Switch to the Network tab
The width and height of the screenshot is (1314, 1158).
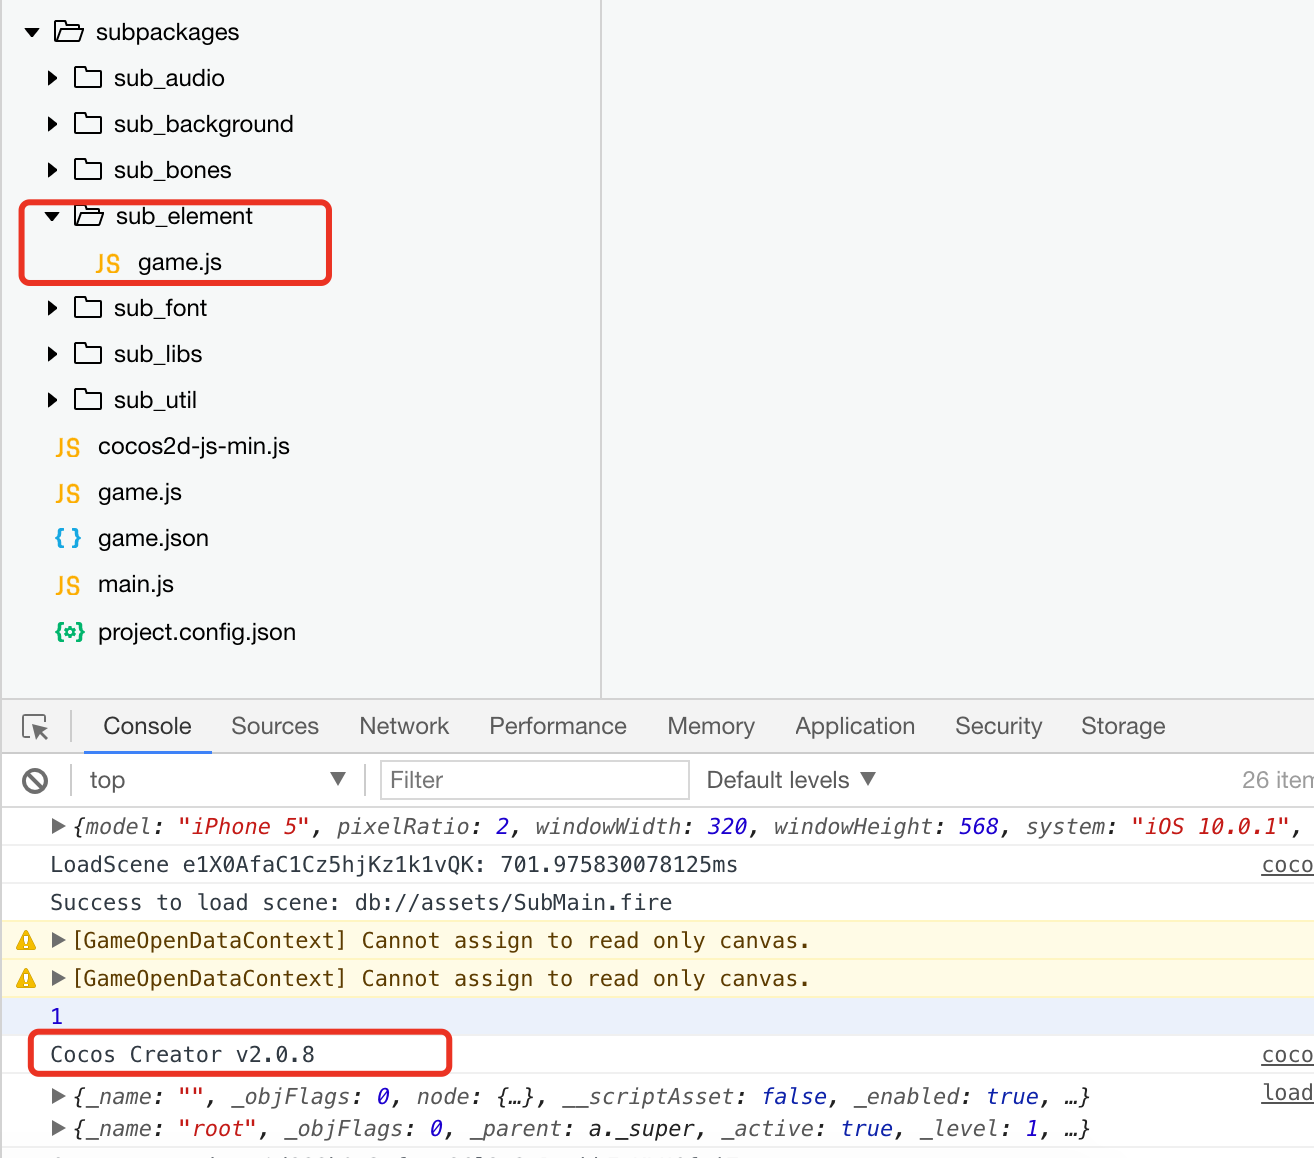(x=404, y=726)
